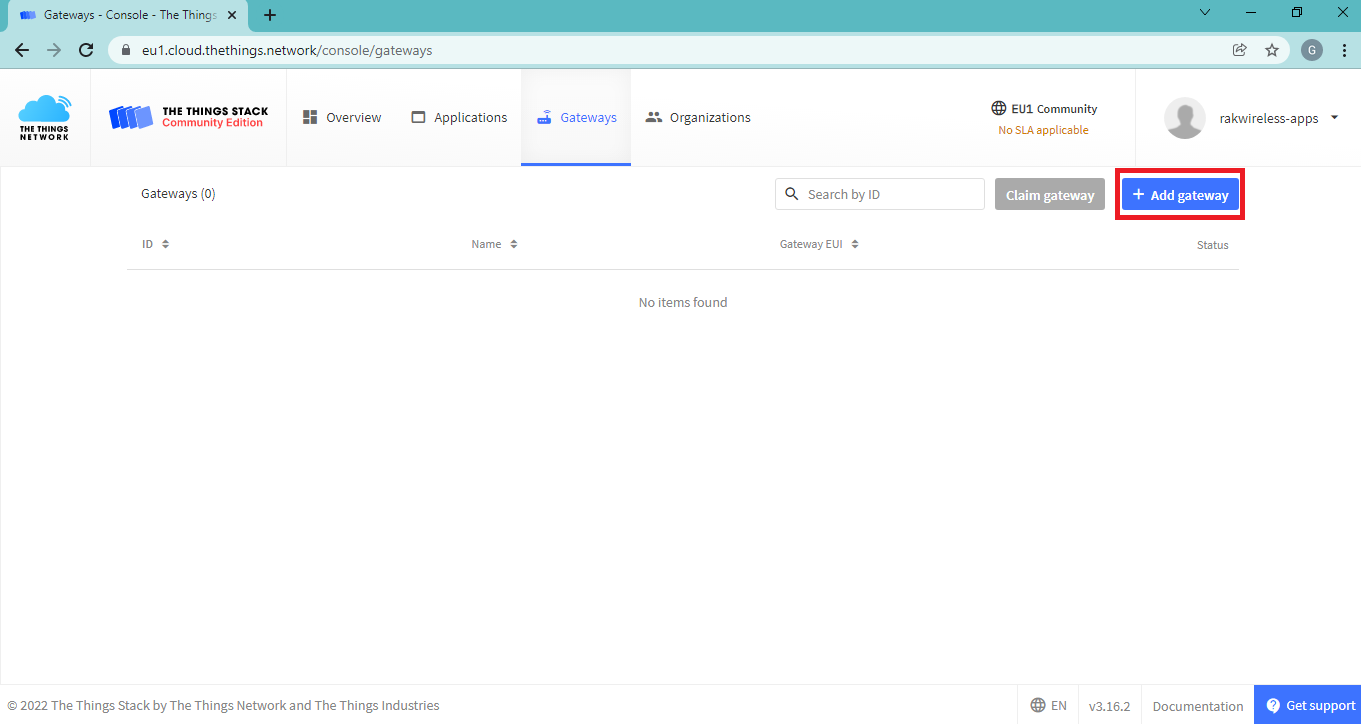The image size is (1361, 724).
Task: Open the Organizations tab
Action: (x=698, y=117)
